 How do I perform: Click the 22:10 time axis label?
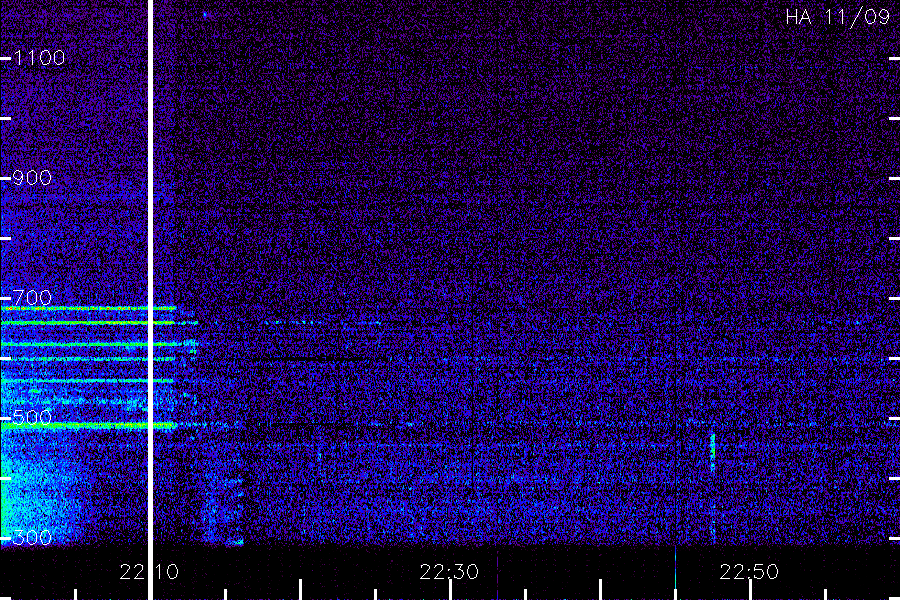[x=149, y=572]
